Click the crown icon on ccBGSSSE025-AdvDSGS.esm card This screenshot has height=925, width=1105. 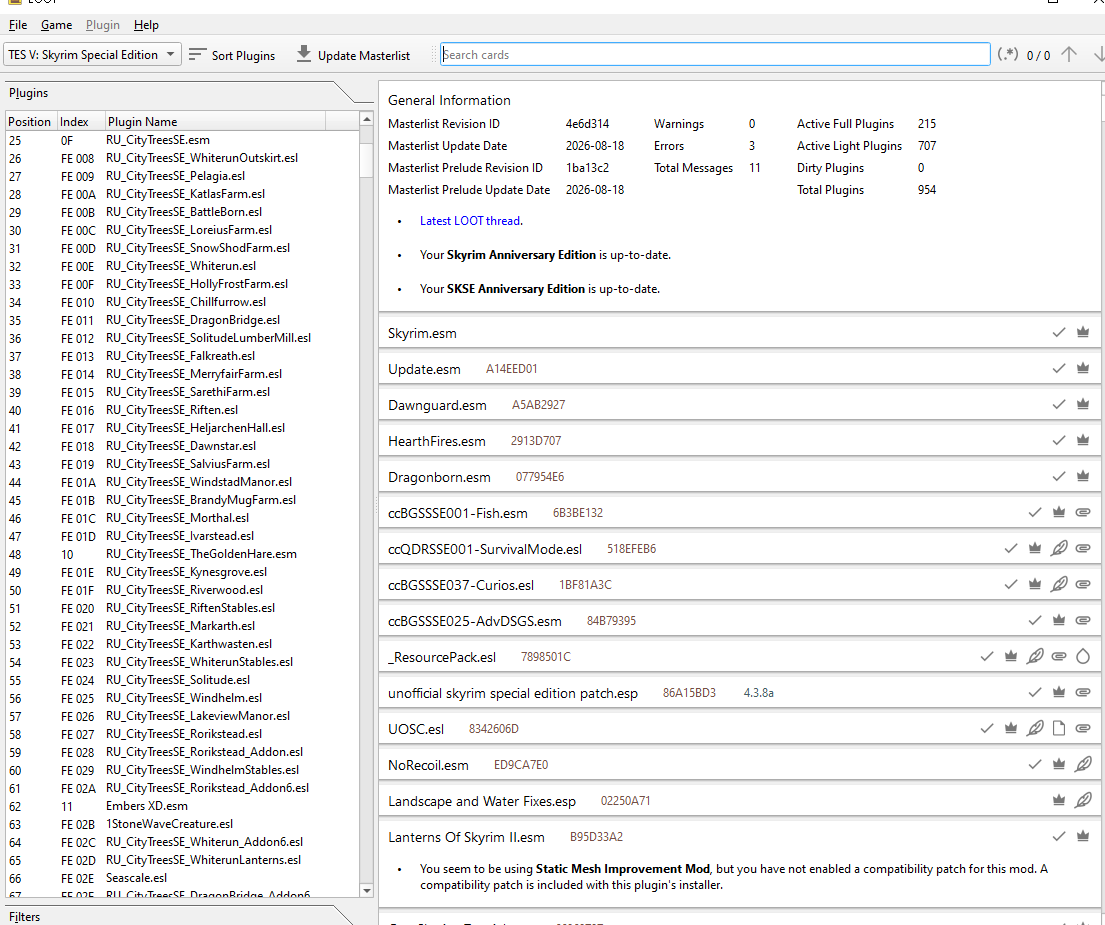[x=1058, y=620]
